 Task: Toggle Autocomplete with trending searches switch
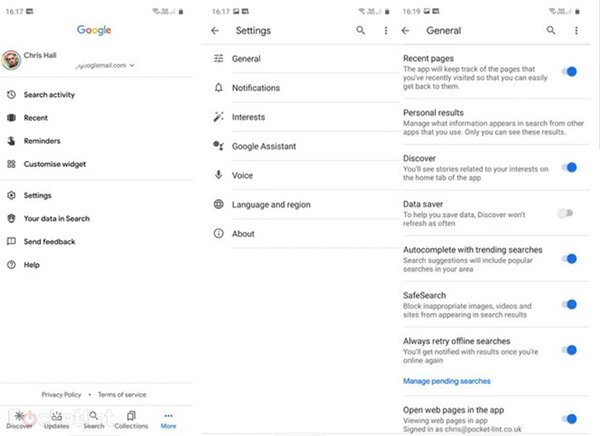pos(569,259)
